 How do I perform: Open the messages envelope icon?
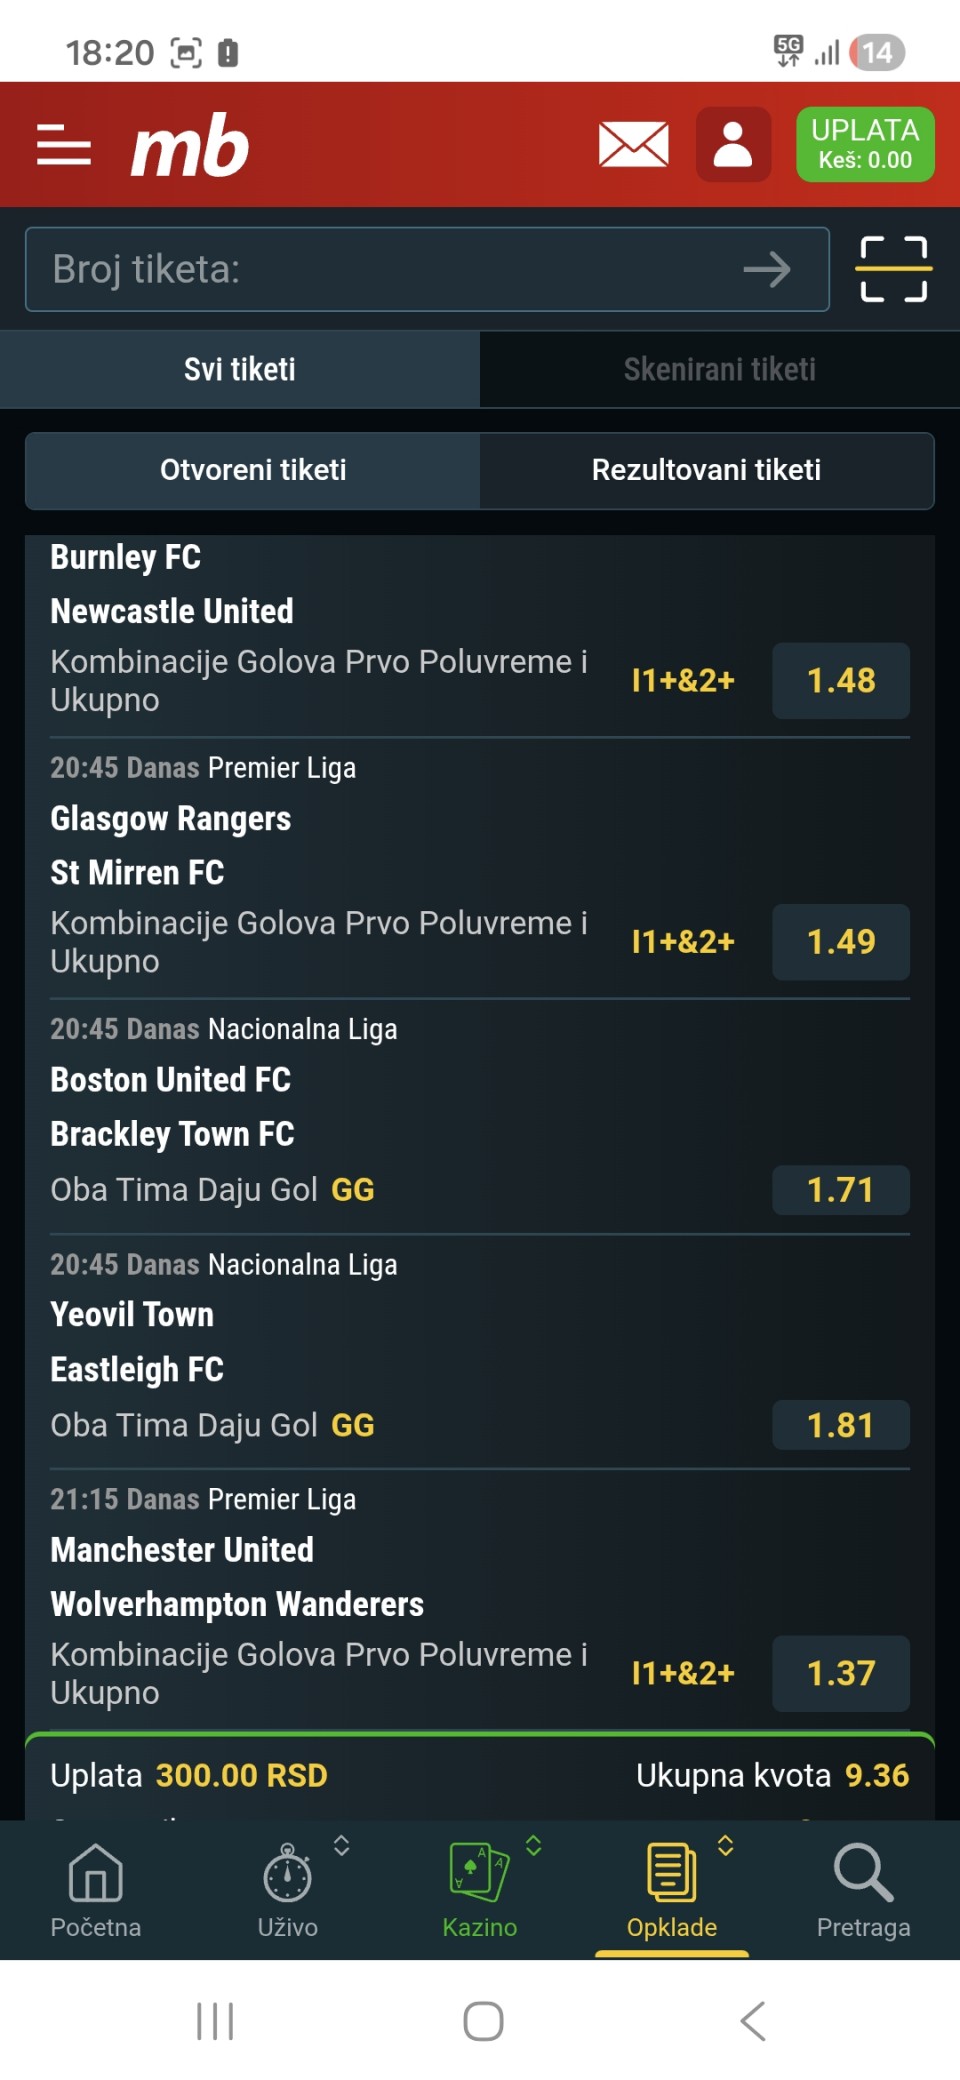tap(633, 145)
